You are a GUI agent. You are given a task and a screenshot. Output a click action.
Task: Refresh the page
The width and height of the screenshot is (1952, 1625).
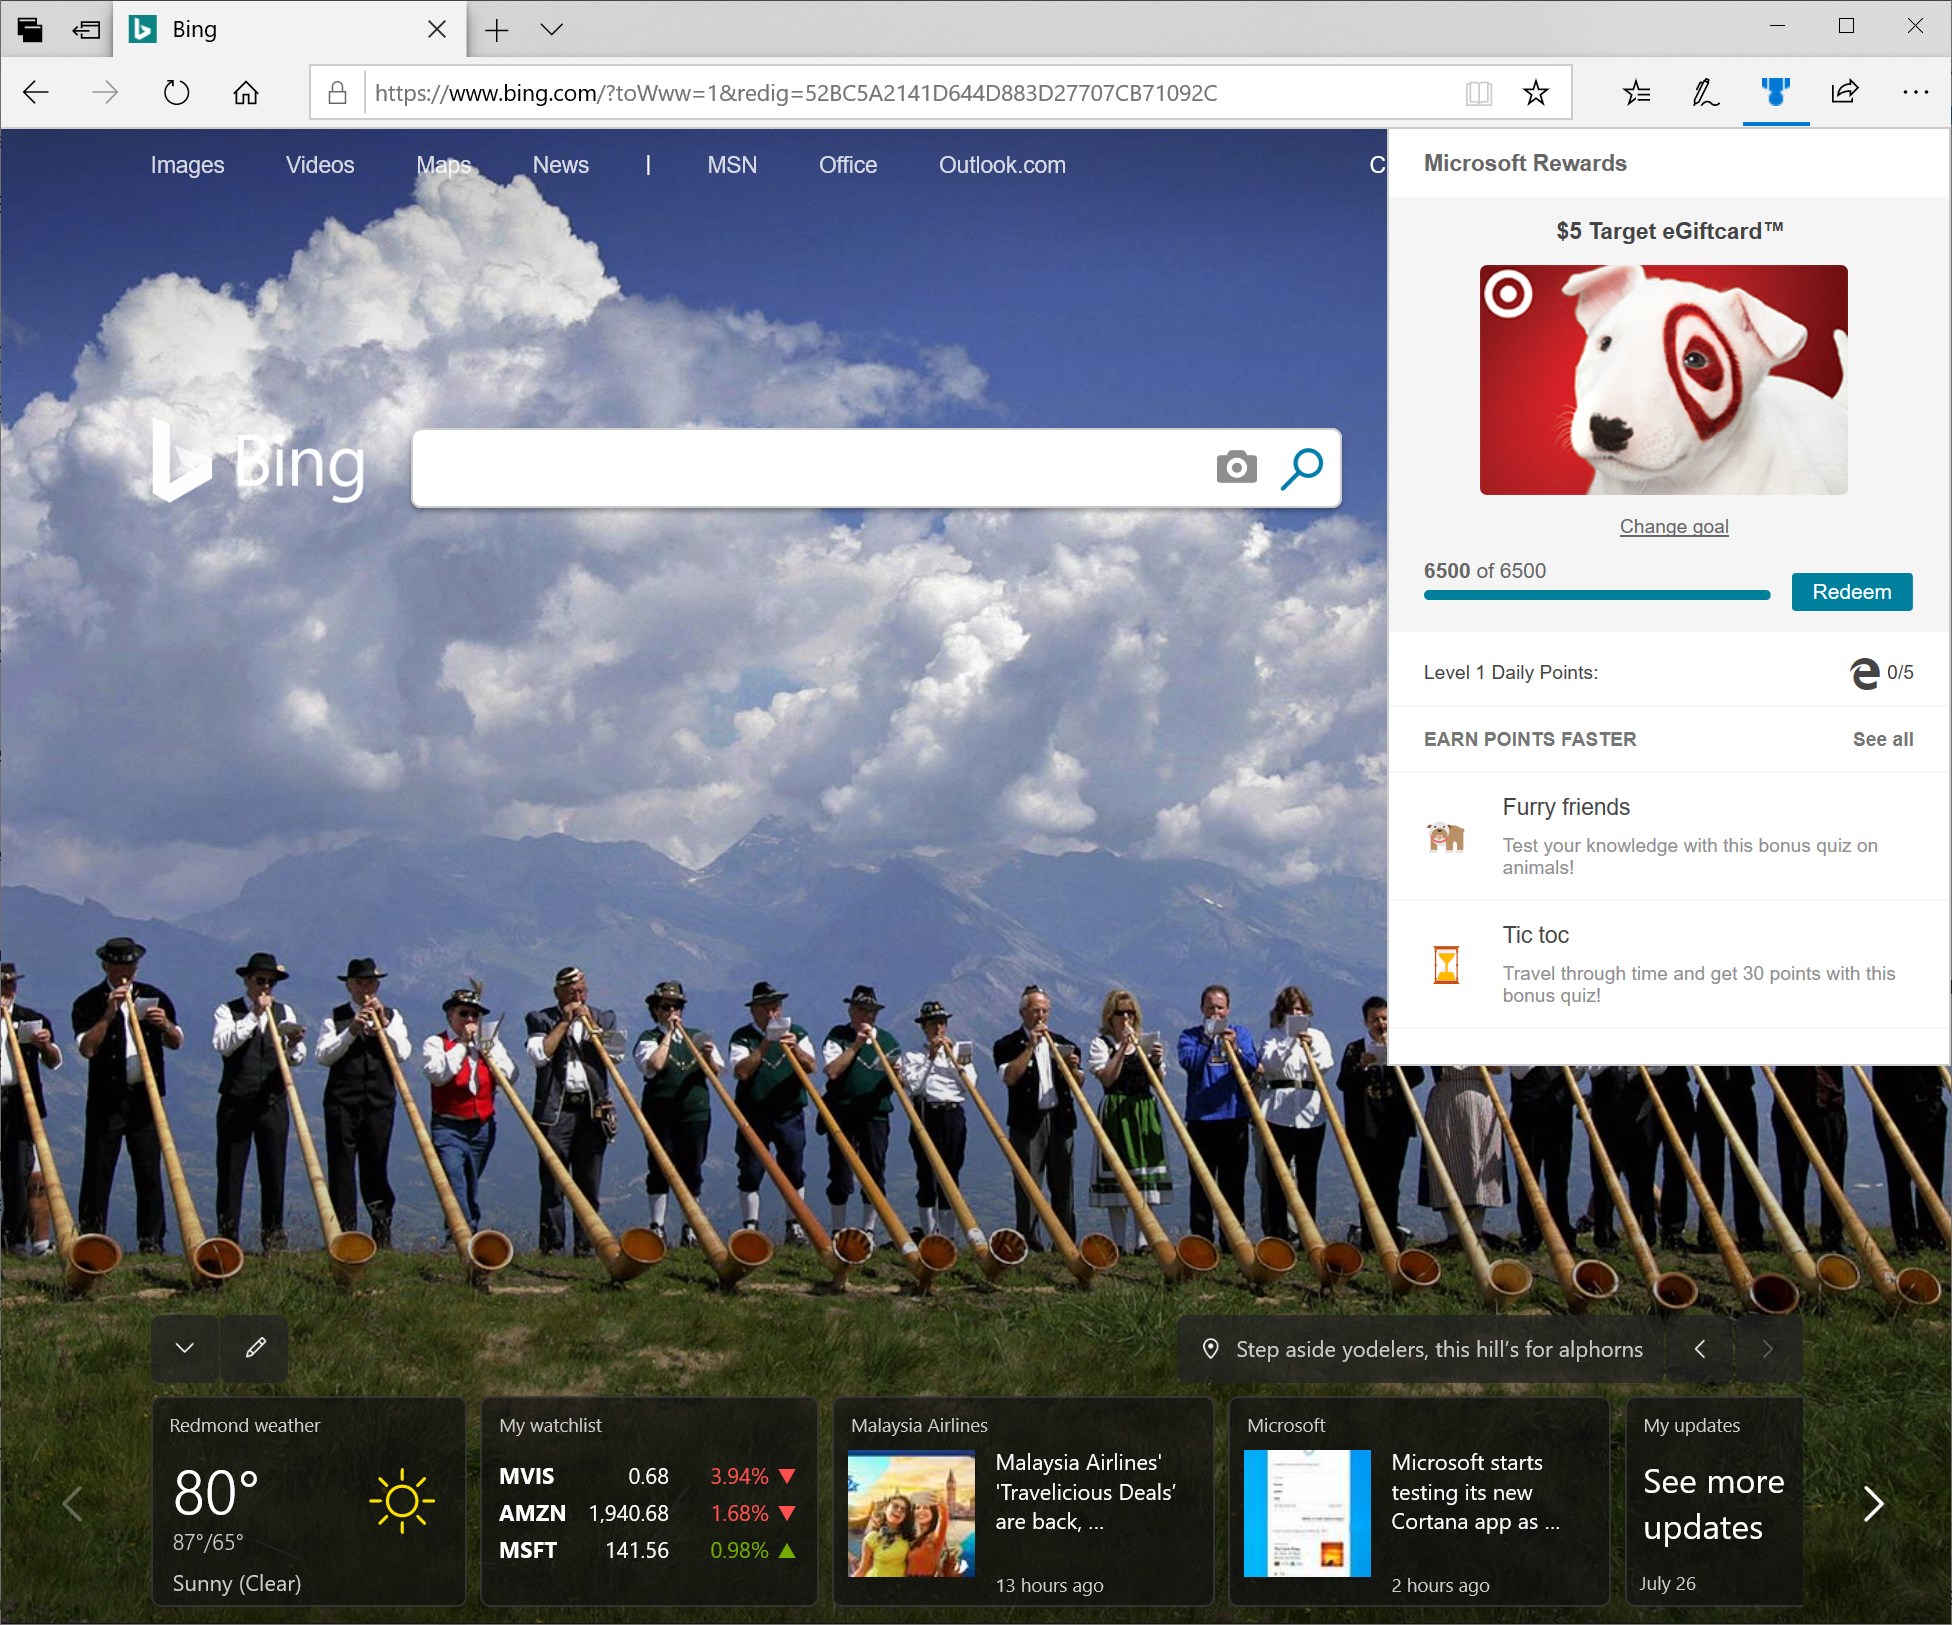(176, 93)
